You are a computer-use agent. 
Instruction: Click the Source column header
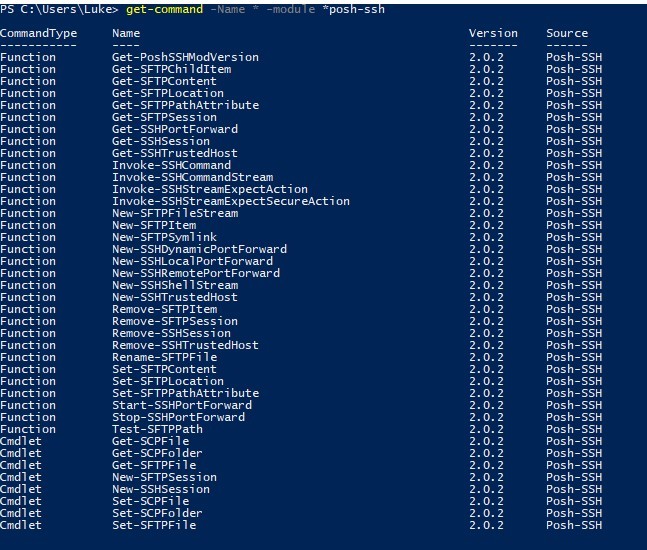[x=567, y=33]
